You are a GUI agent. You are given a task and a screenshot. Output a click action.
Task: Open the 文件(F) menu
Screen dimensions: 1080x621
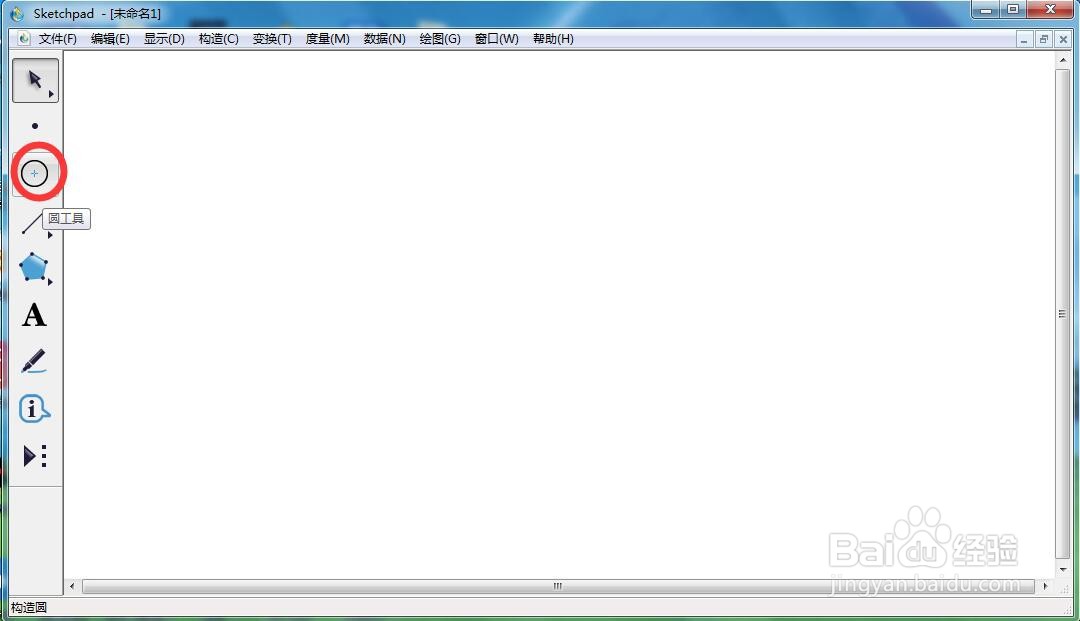pos(57,39)
